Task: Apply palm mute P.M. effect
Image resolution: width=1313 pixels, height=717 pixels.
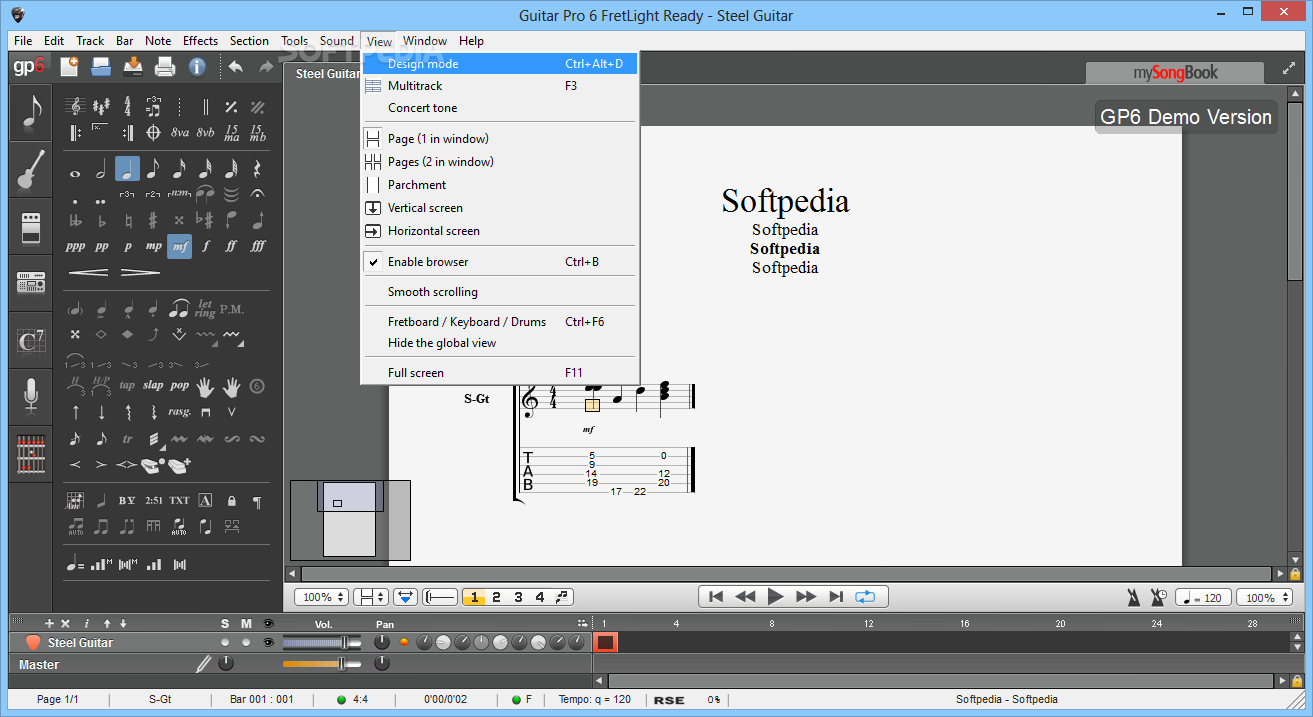Action: point(232,308)
